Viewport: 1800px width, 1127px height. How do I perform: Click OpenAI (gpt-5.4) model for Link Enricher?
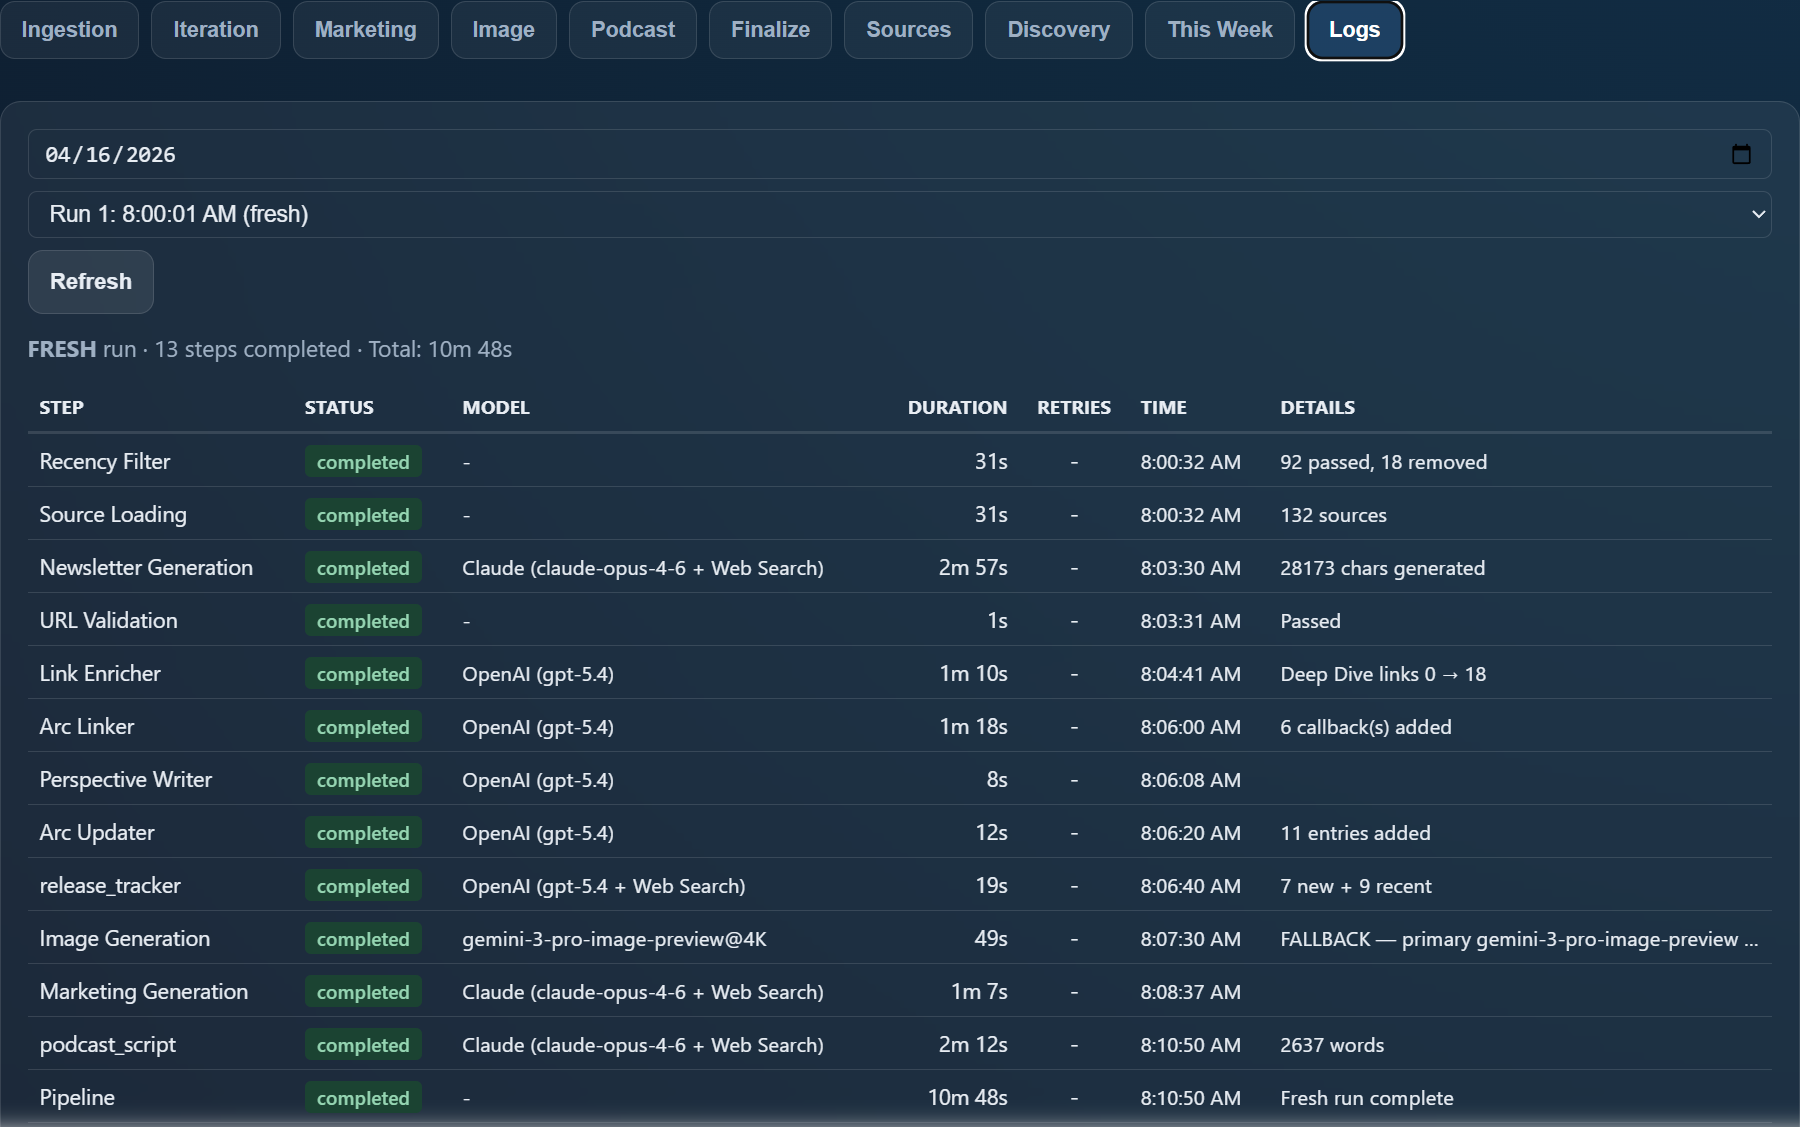(x=538, y=674)
